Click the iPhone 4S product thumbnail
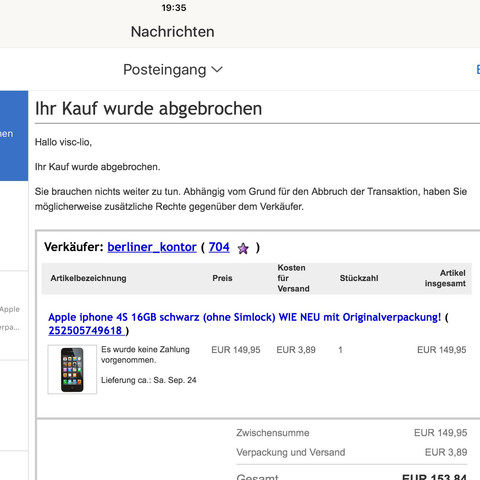 point(72,369)
